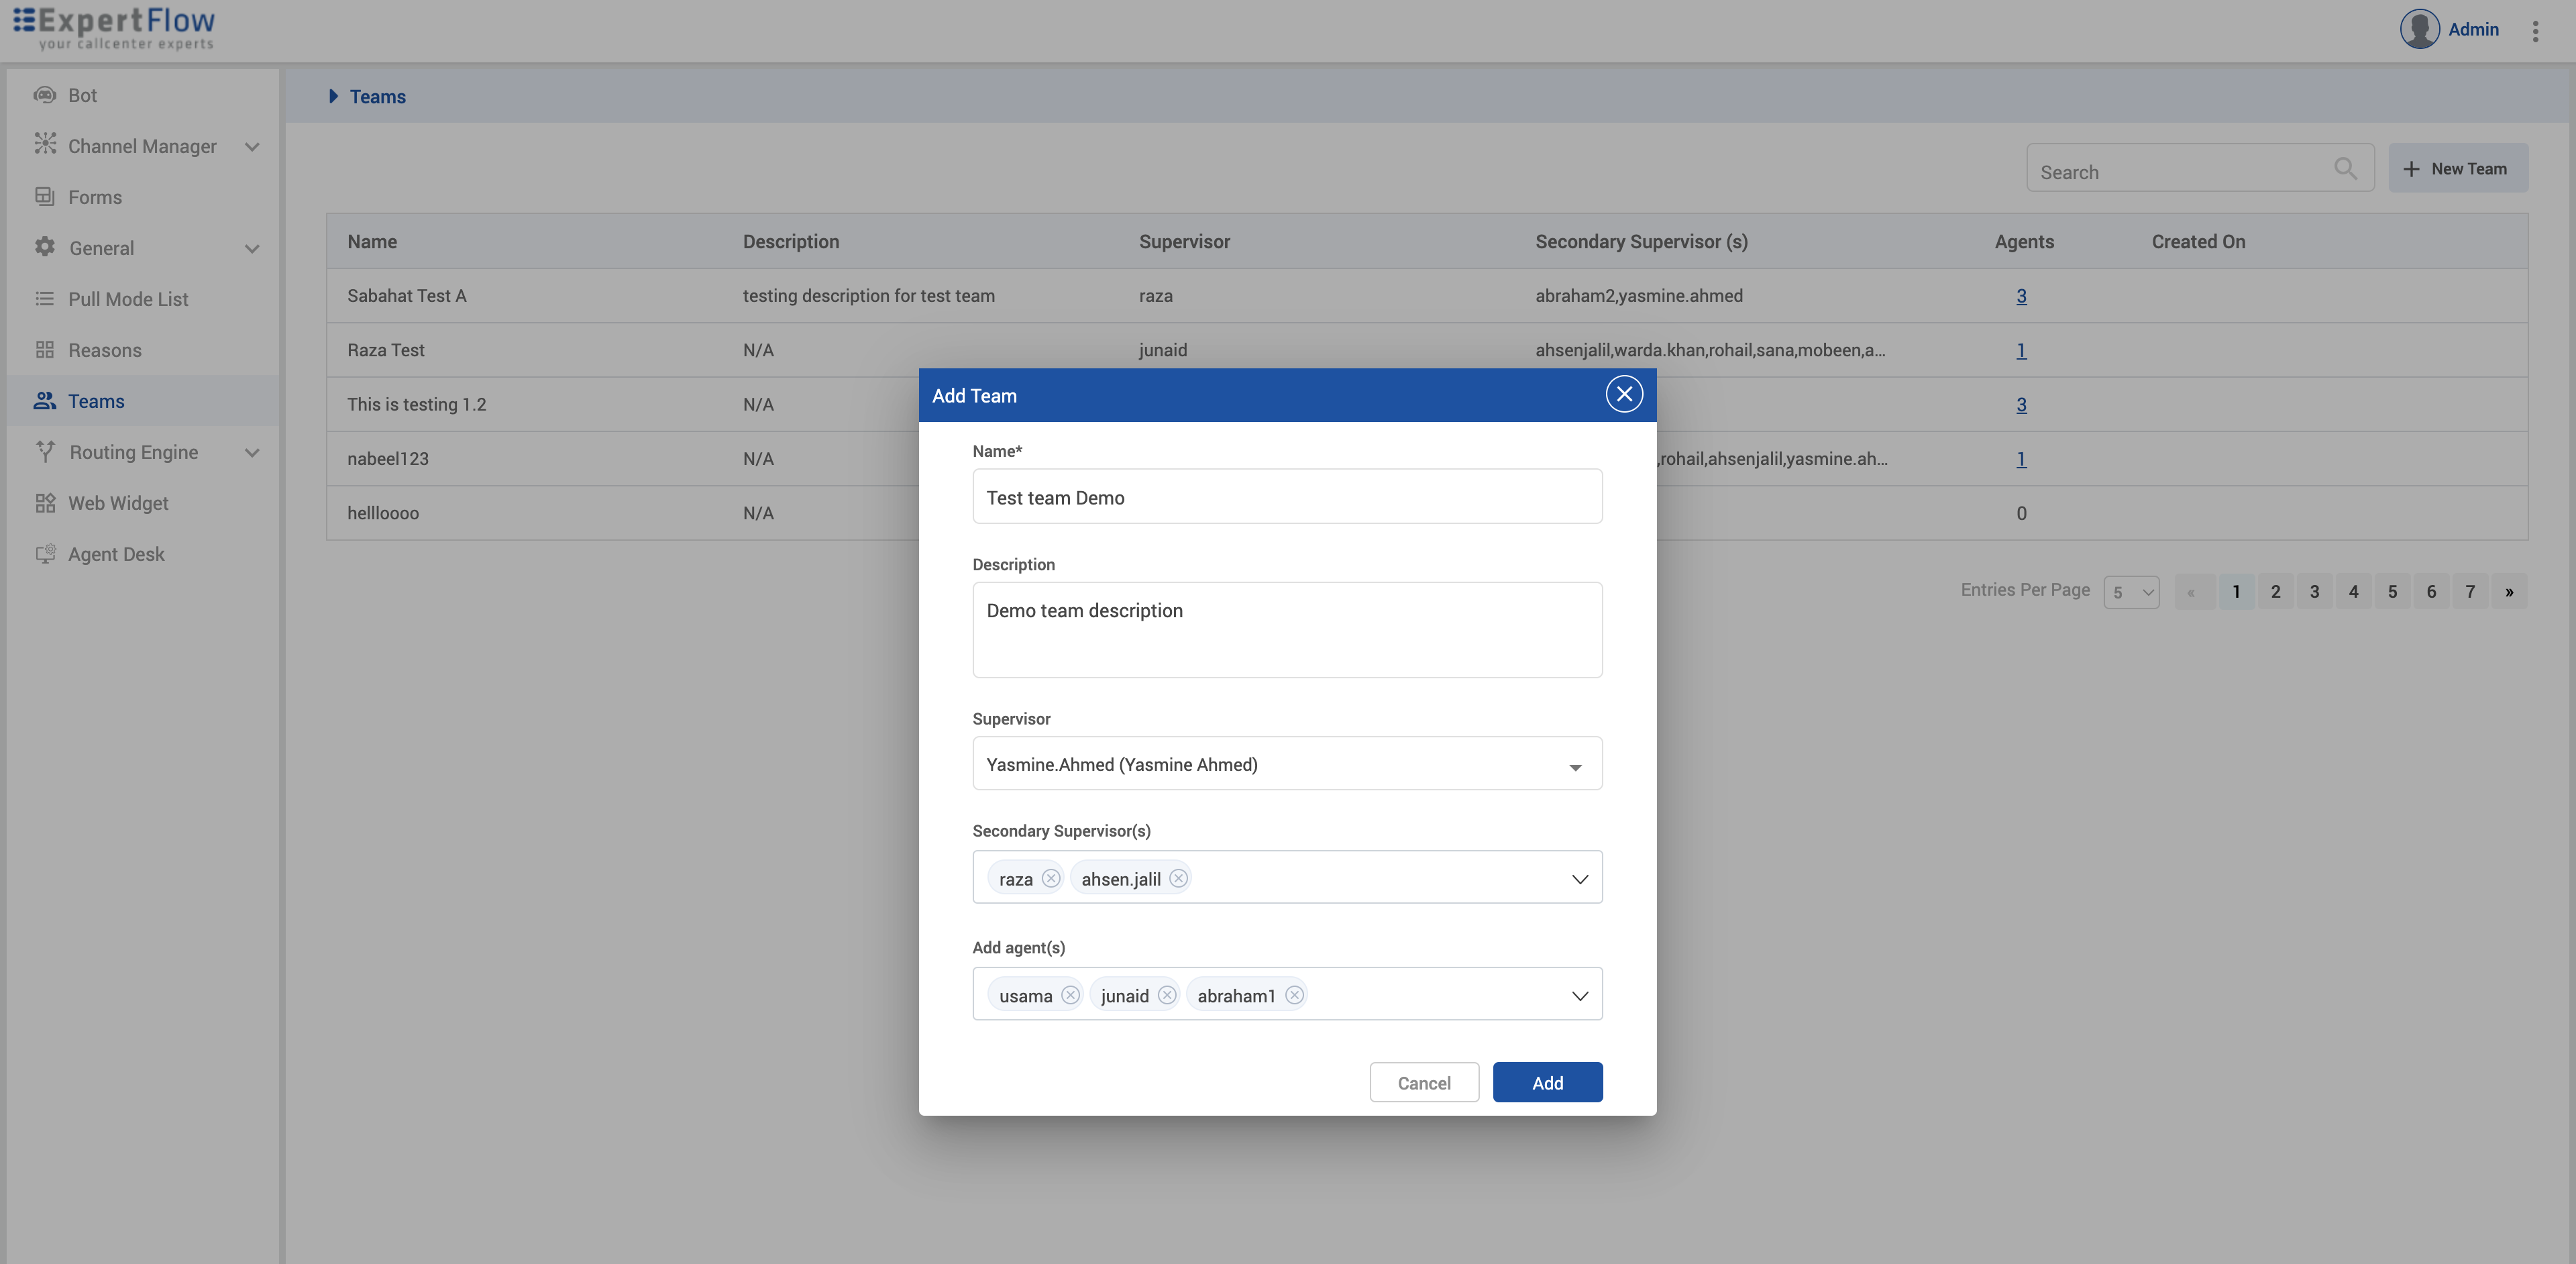Expand the Add agent(s) dropdown arrow
This screenshot has height=1264, width=2576.
pyautogui.click(x=1579, y=996)
